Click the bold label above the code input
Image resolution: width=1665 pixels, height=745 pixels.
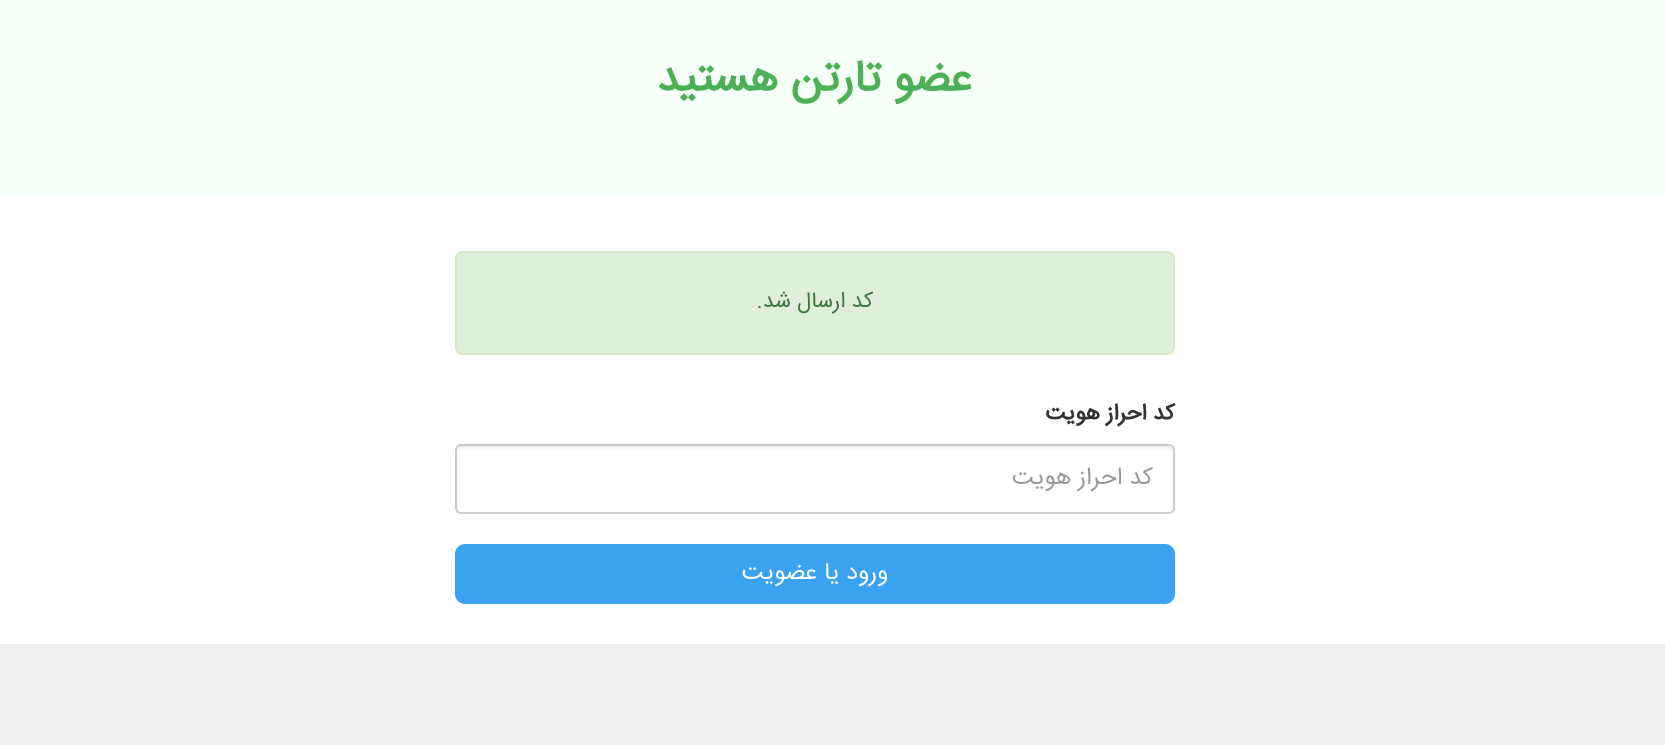tap(1109, 413)
